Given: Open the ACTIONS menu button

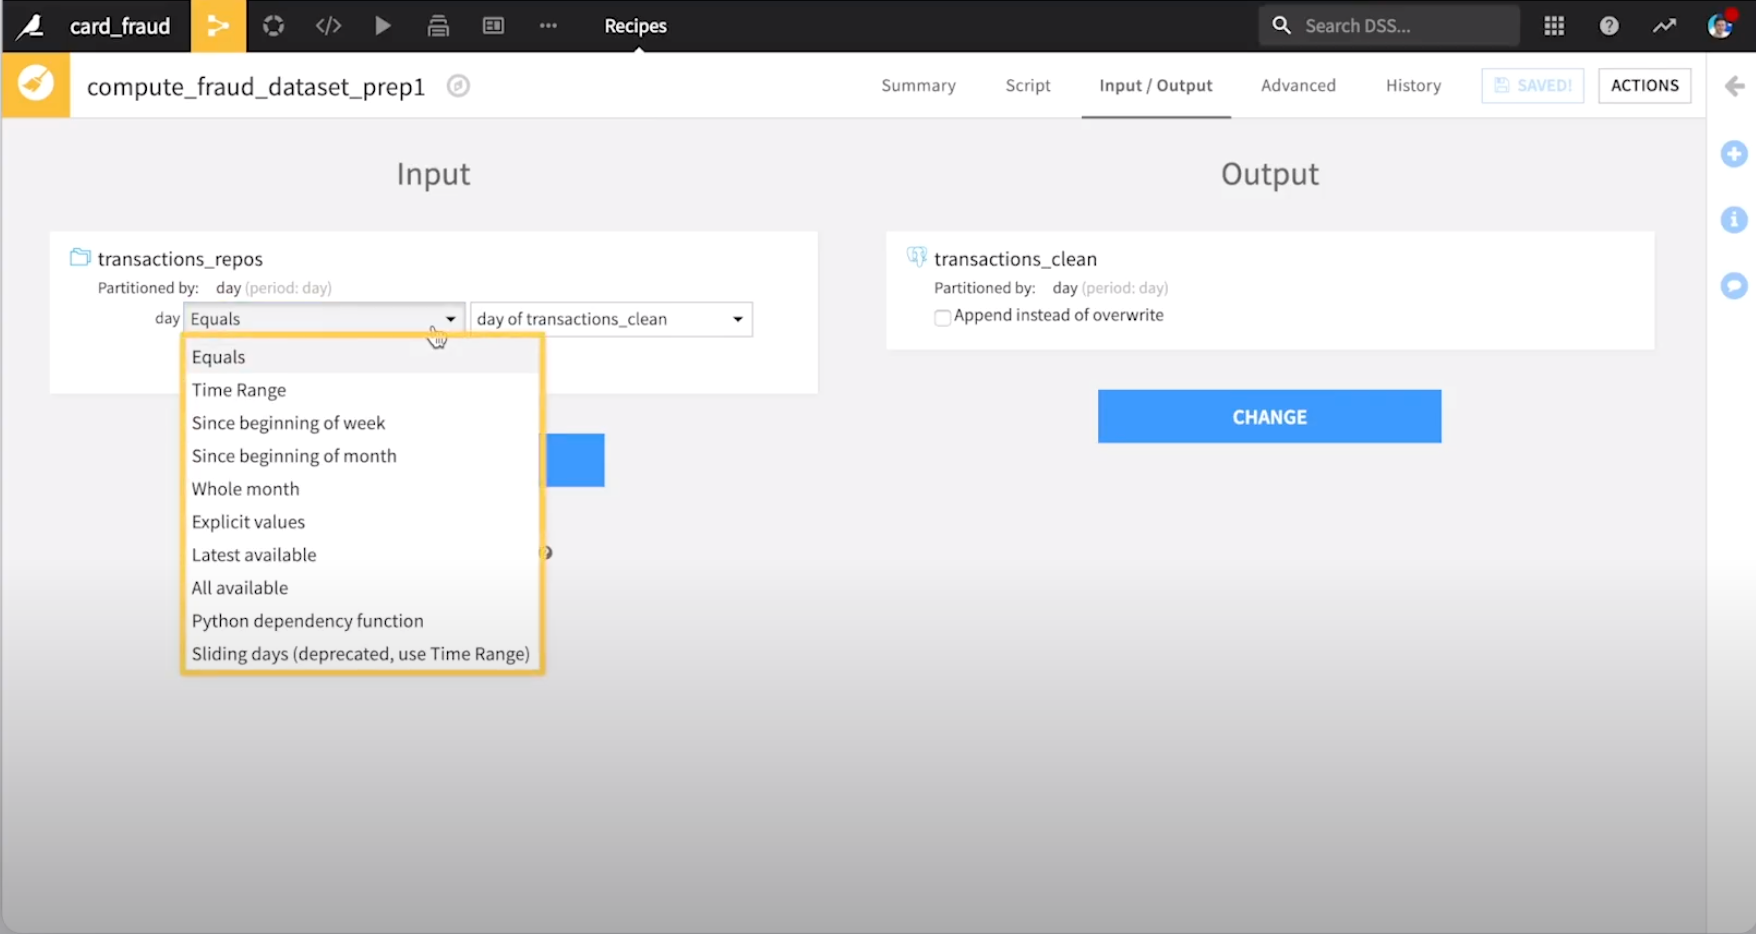Looking at the screenshot, I should point(1644,86).
